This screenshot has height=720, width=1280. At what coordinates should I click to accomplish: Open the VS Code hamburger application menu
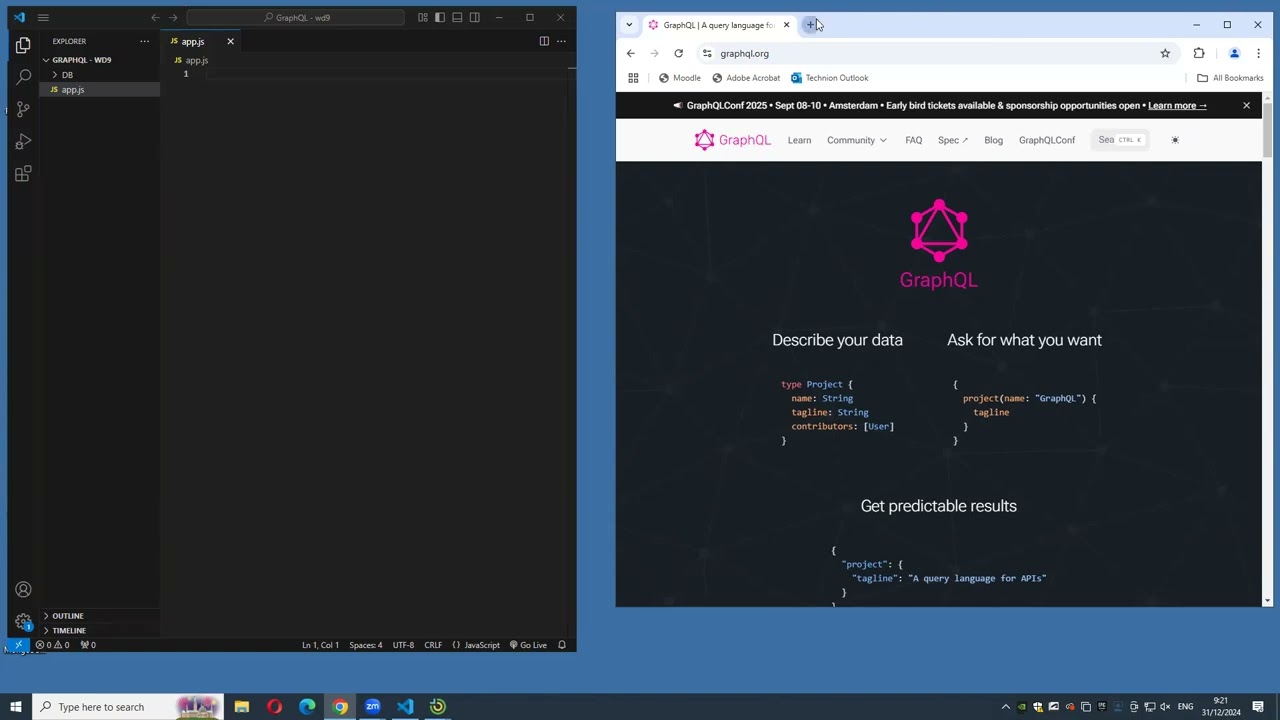click(x=43, y=17)
